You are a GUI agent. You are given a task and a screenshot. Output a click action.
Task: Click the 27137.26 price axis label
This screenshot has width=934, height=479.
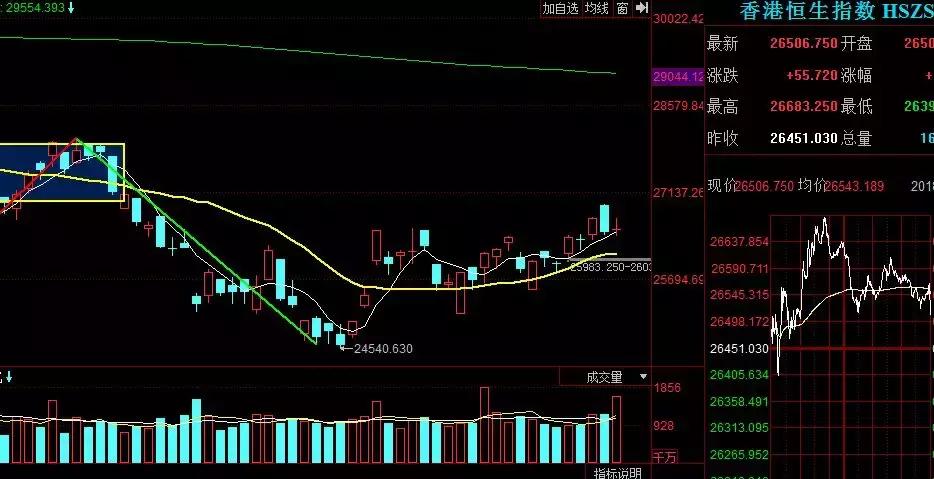click(x=678, y=193)
